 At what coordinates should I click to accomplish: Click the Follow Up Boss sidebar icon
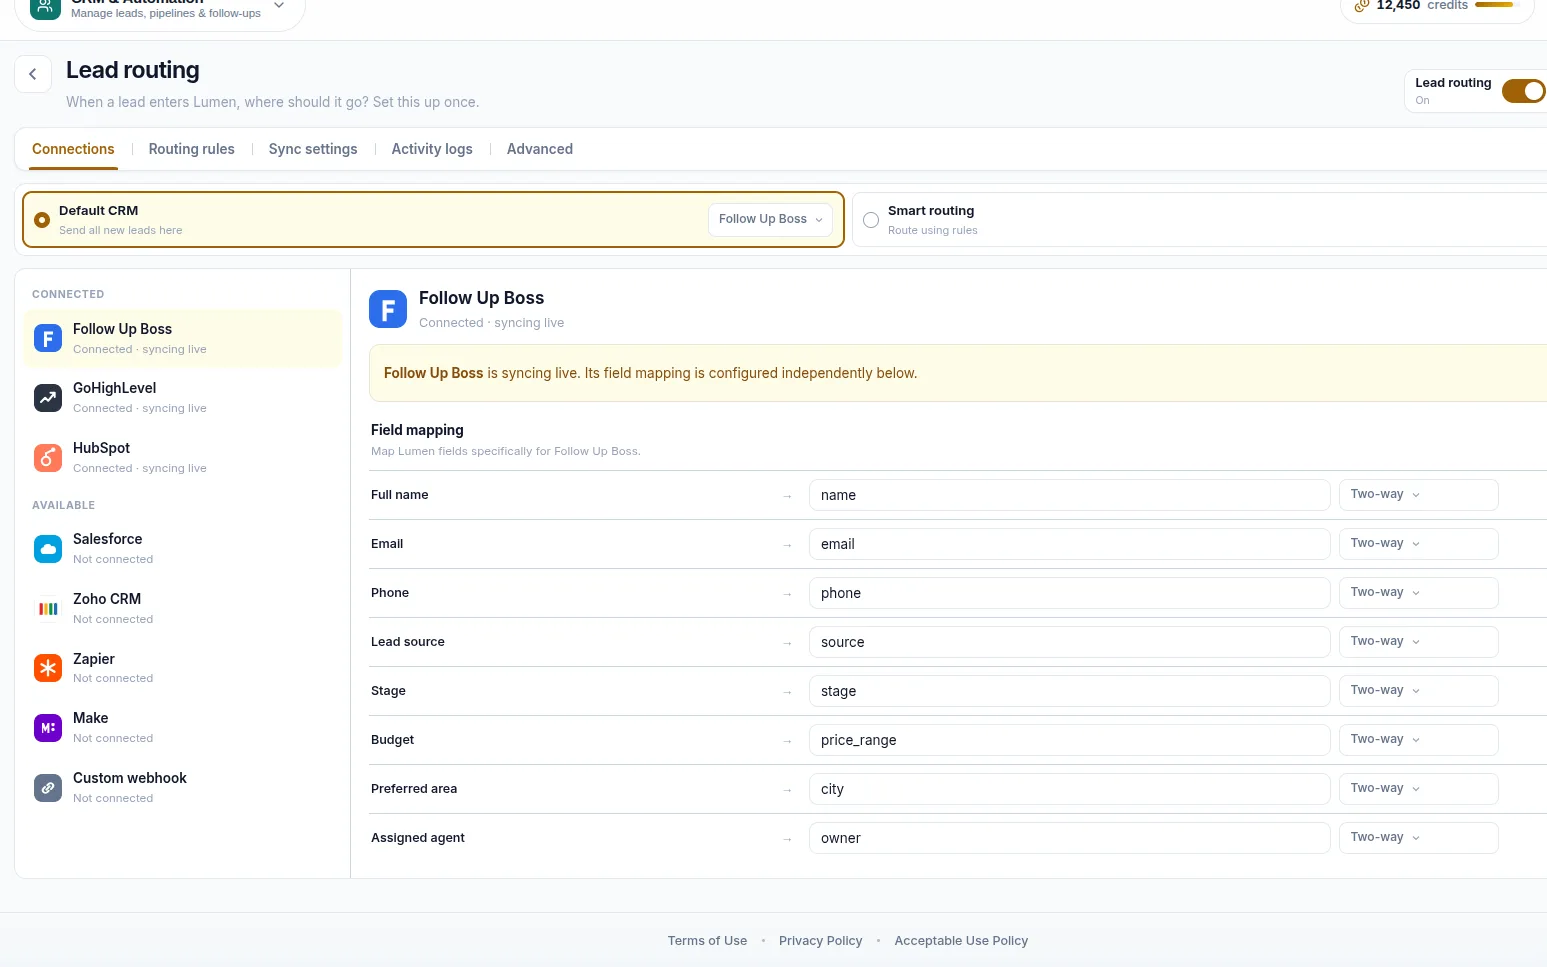[48, 338]
